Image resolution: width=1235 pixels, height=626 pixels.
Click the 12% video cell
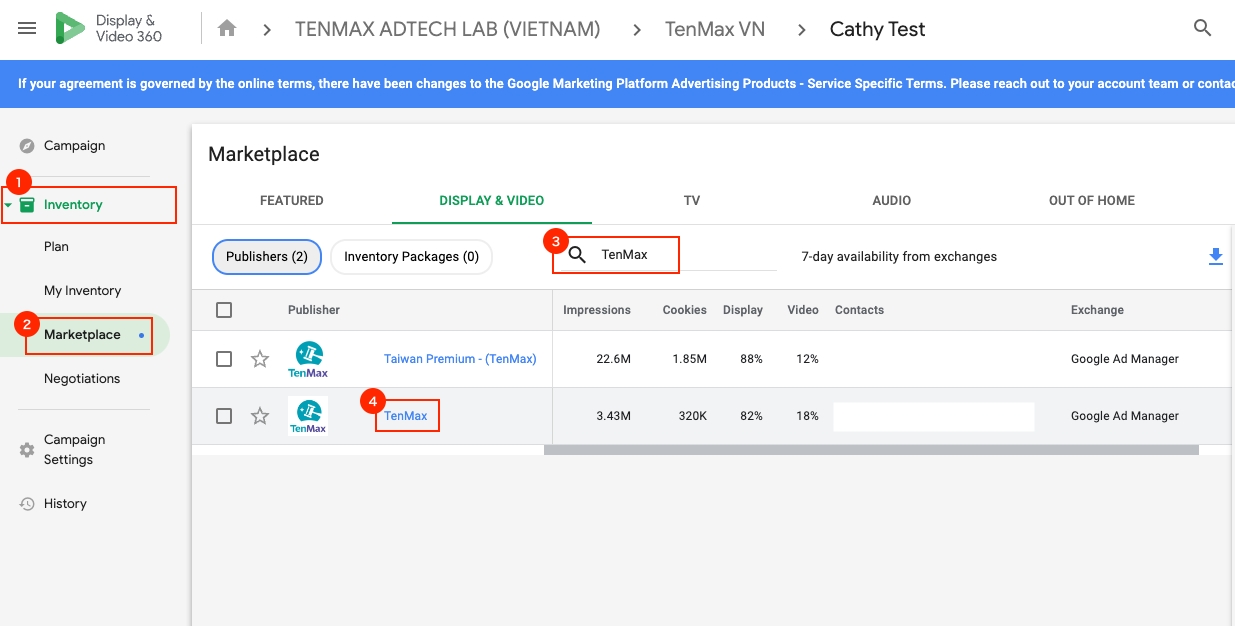click(x=808, y=359)
